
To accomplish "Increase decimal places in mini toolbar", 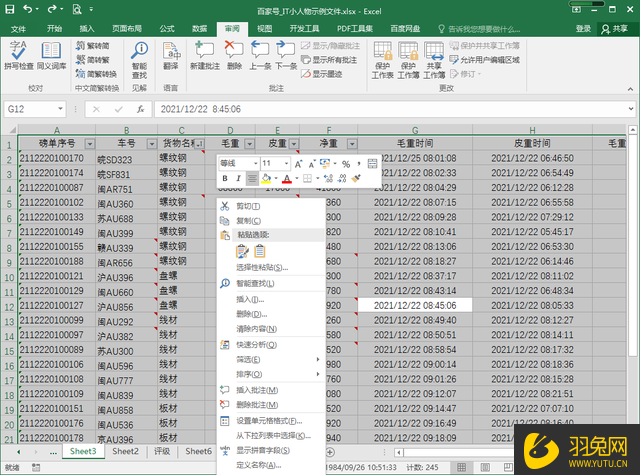I will pyautogui.click(x=329, y=178).
